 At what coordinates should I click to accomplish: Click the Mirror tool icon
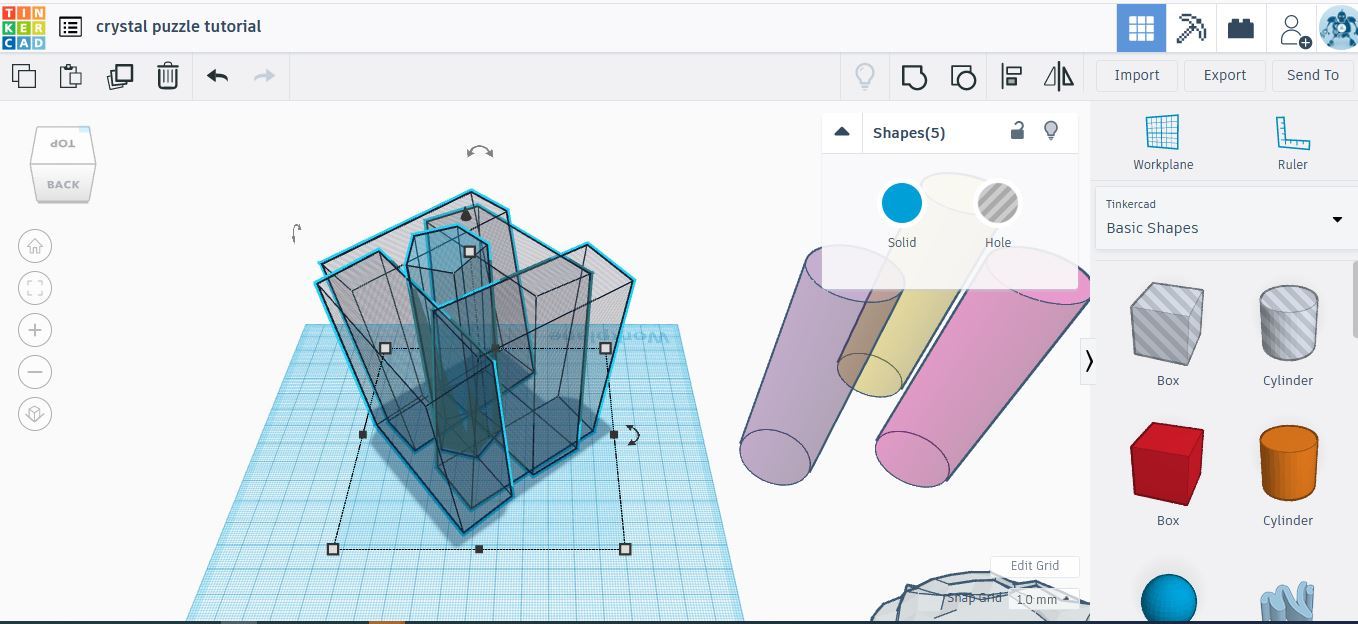pyautogui.click(x=1058, y=76)
